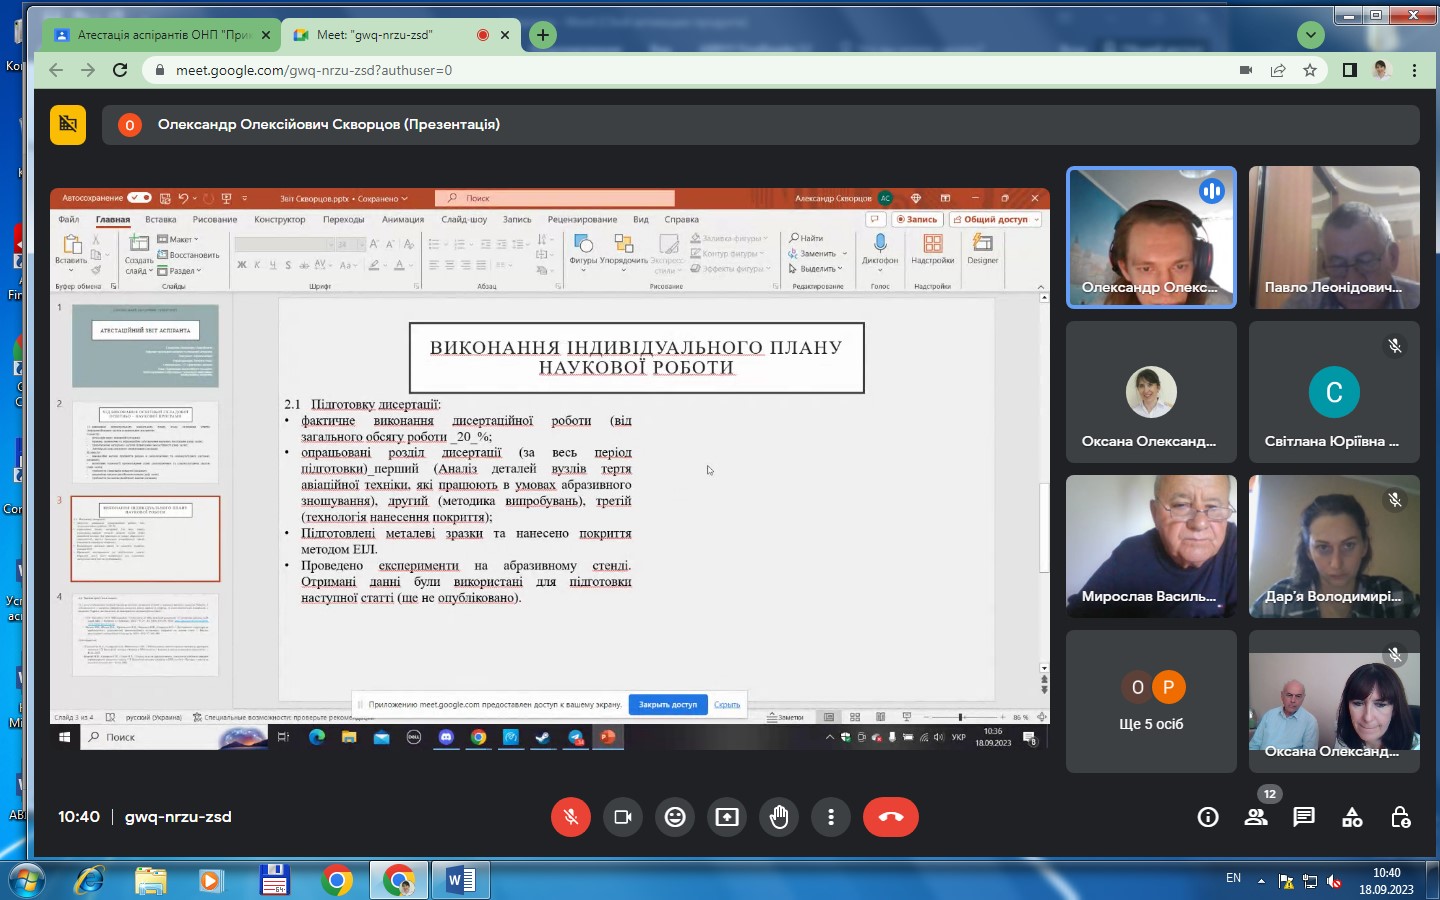Image resolution: width=1440 pixels, height=900 pixels.
Task: Open the more options three-dot menu
Action: point(831,817)
